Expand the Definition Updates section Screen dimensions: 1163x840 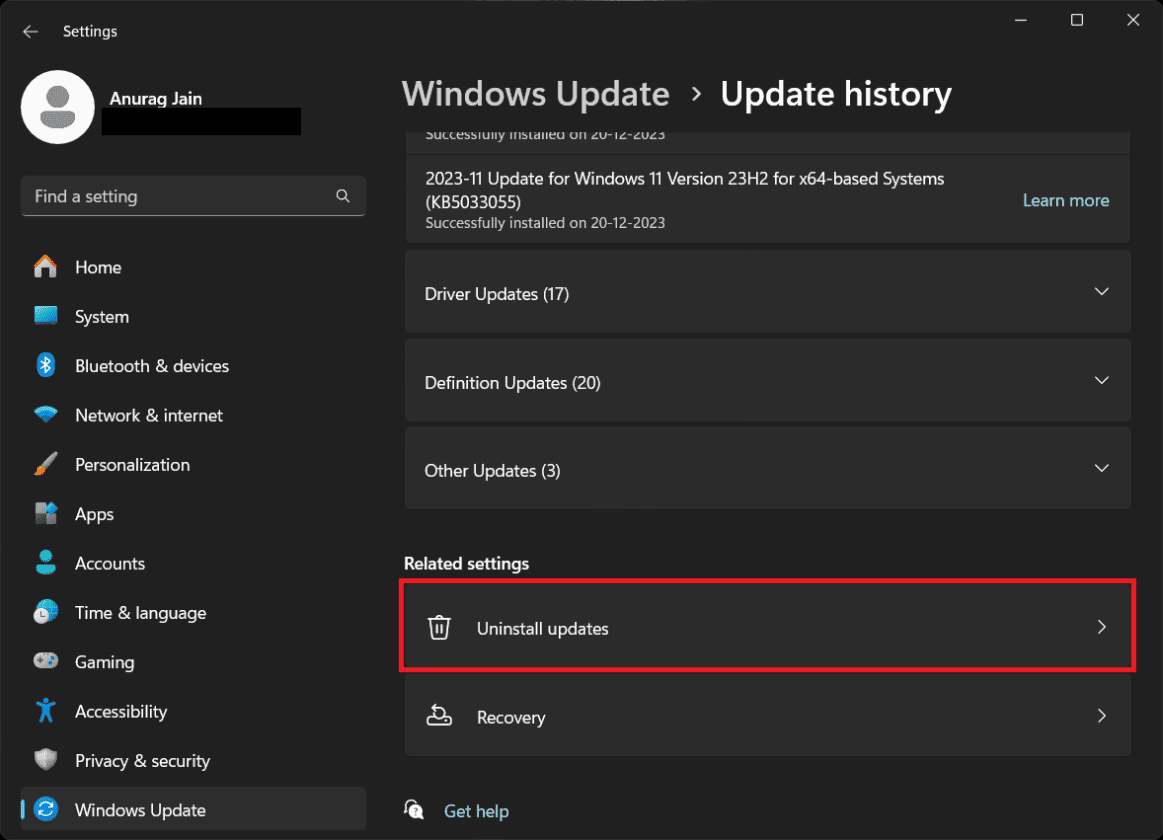[1101, 380]
